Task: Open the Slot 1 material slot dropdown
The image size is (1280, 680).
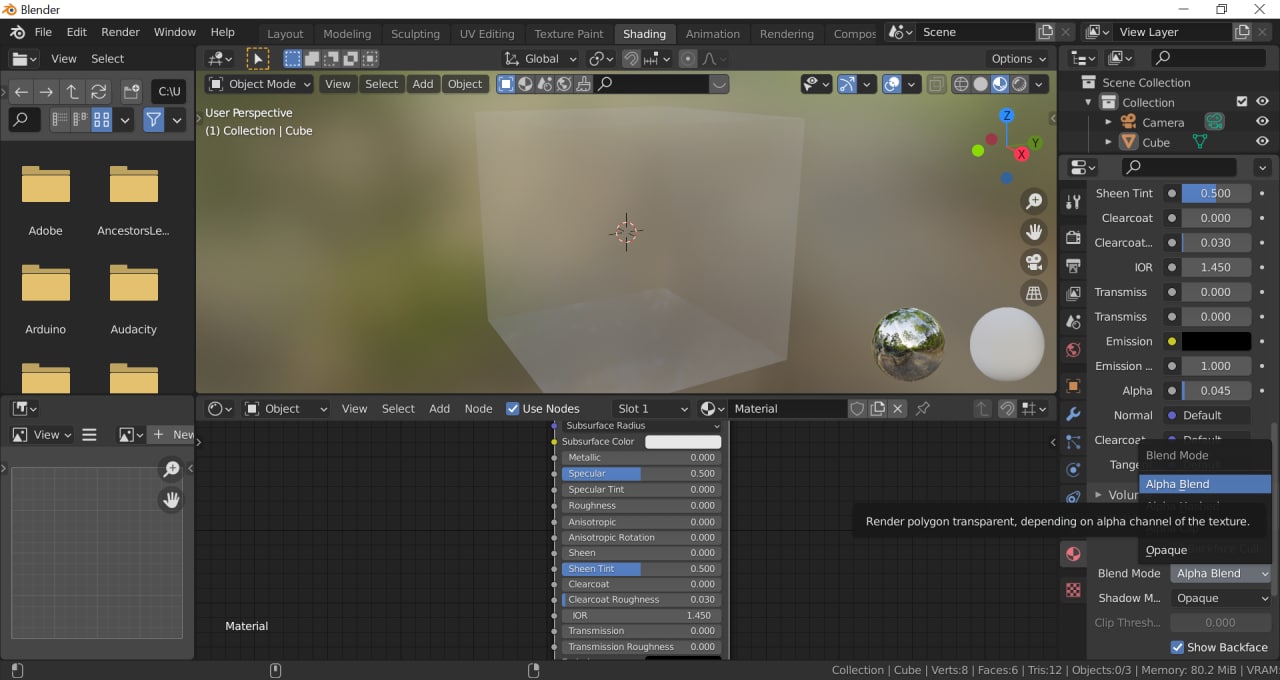Action: [652, 408]
